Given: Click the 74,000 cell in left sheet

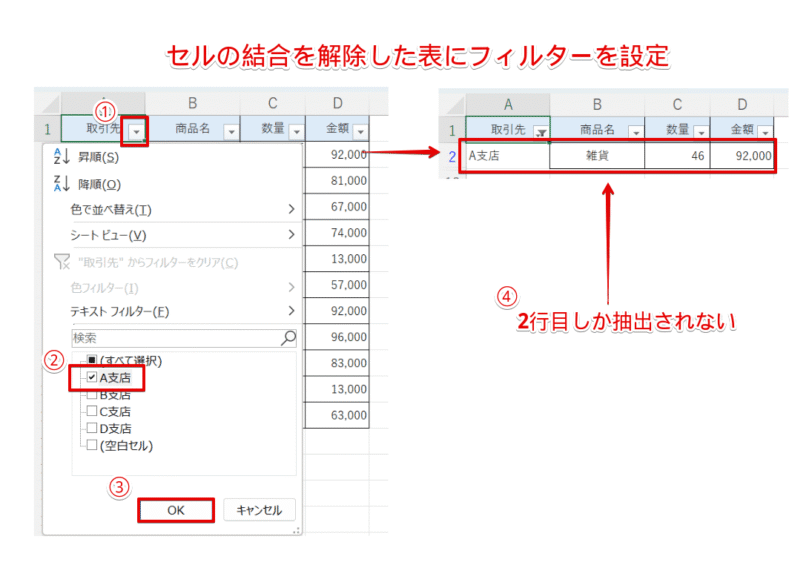Looking at the screenshot, I should [x=337, y=233].
